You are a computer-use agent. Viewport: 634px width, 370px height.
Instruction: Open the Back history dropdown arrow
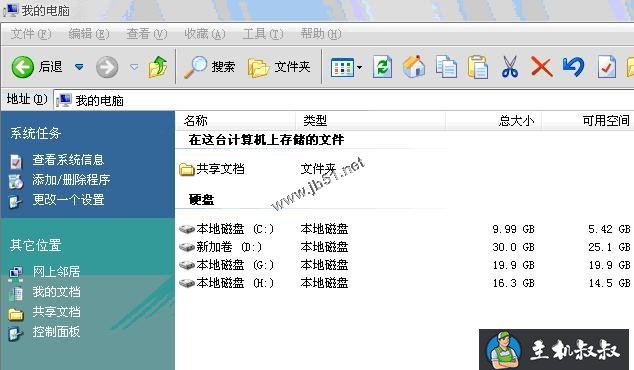coord(79,67)
